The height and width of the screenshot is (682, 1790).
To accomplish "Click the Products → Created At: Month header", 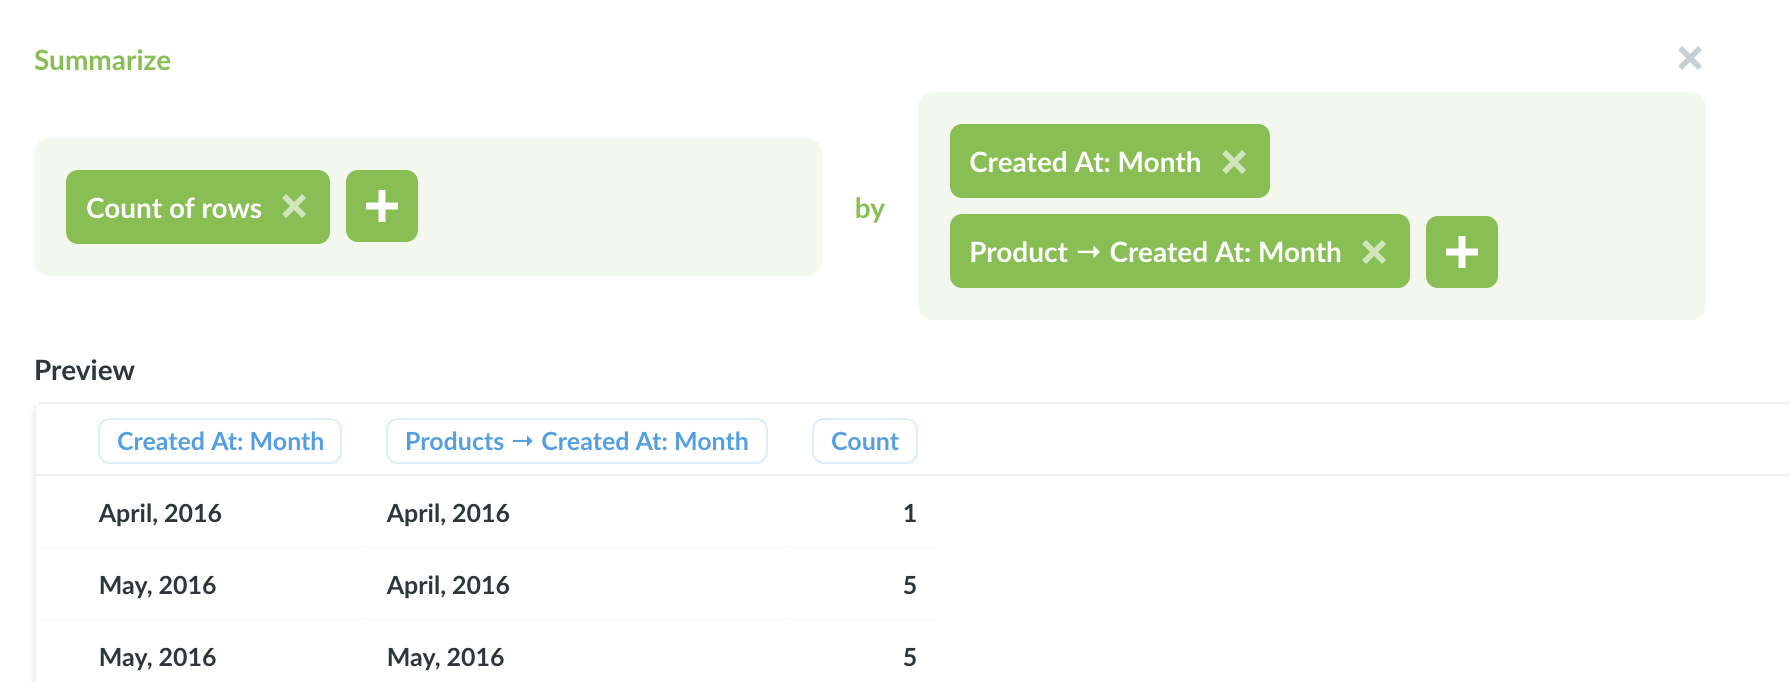I will click(x=577, y=441).
